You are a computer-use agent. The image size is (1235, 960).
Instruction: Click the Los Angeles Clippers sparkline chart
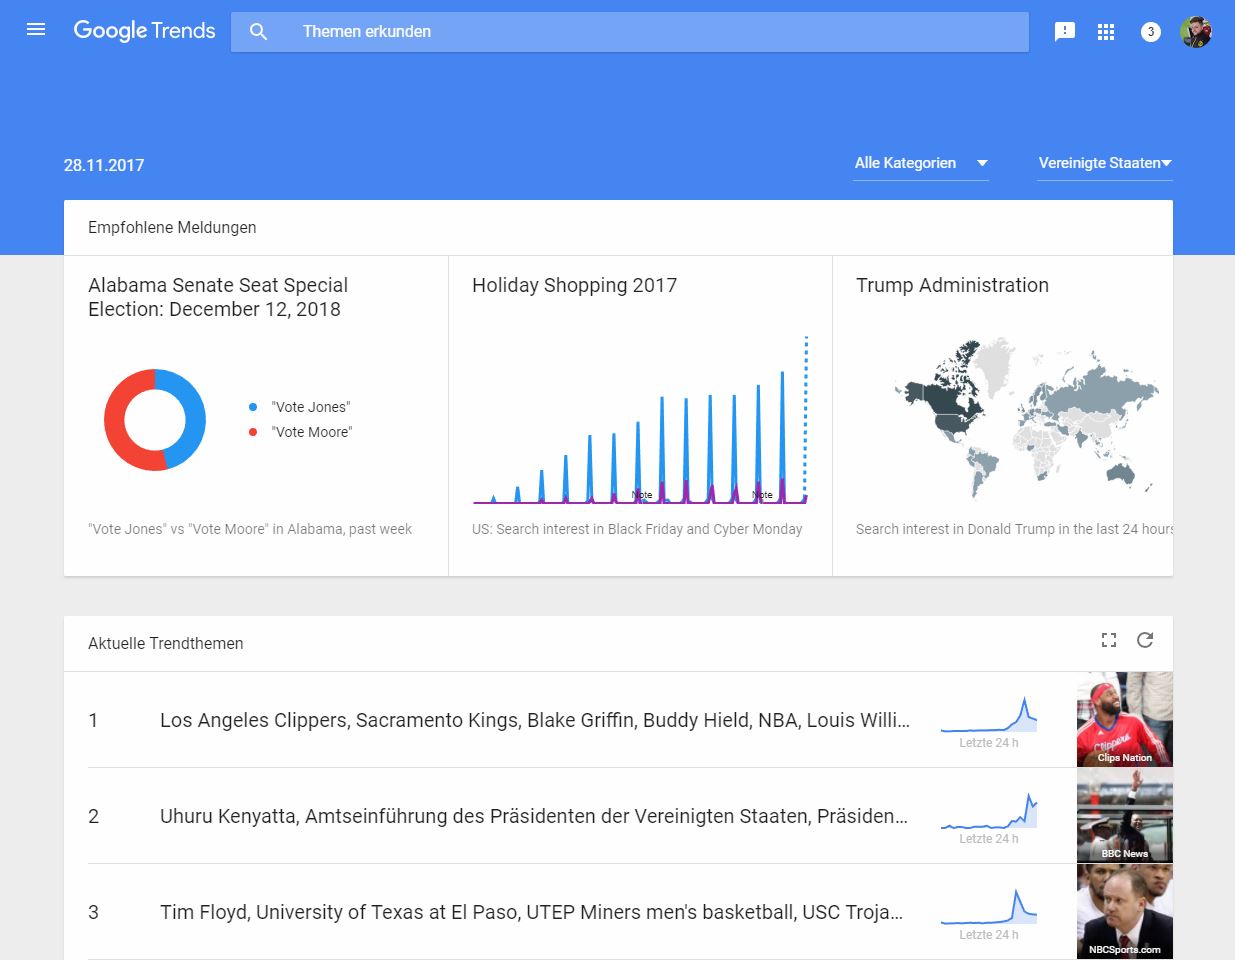989,715
